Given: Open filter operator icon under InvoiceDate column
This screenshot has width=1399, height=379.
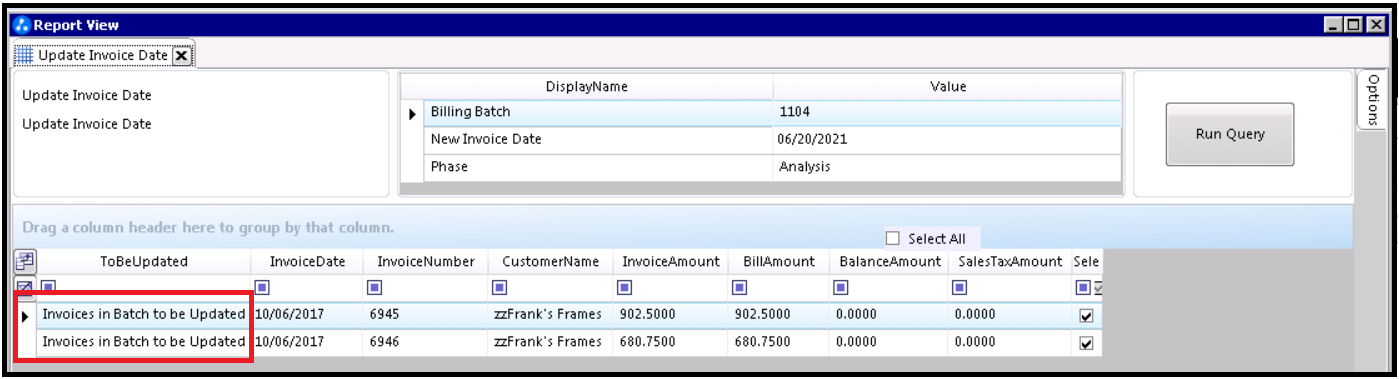Looking at the screenshot, I should tap(261, 288).
